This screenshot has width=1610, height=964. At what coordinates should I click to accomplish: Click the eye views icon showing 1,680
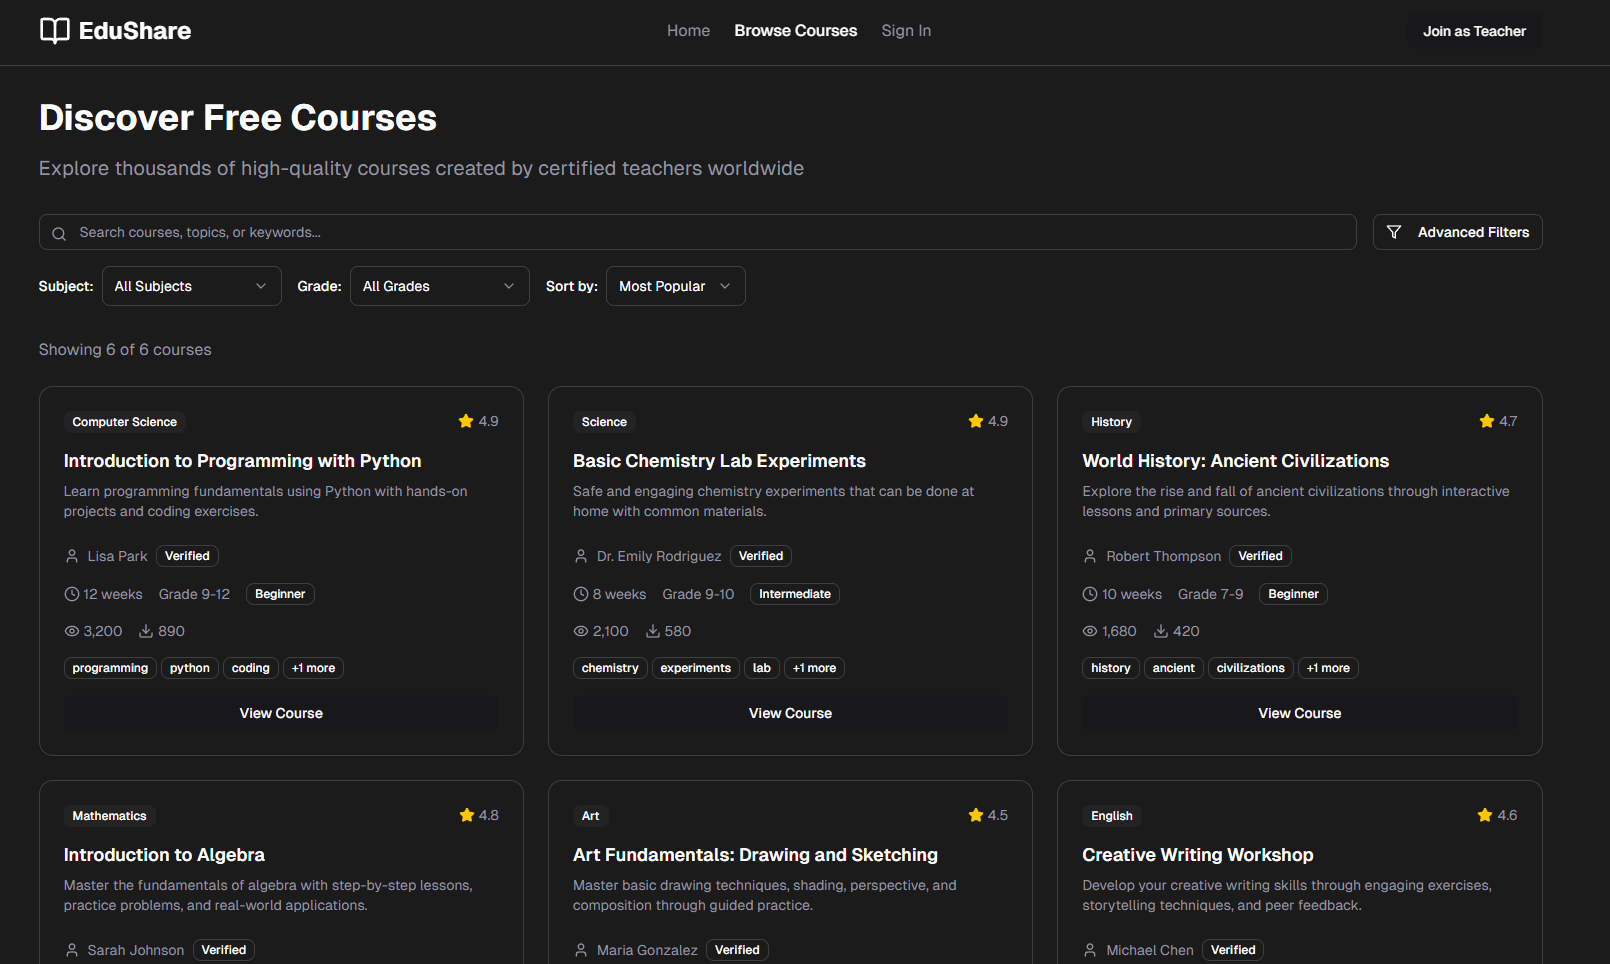[1090, 631]
